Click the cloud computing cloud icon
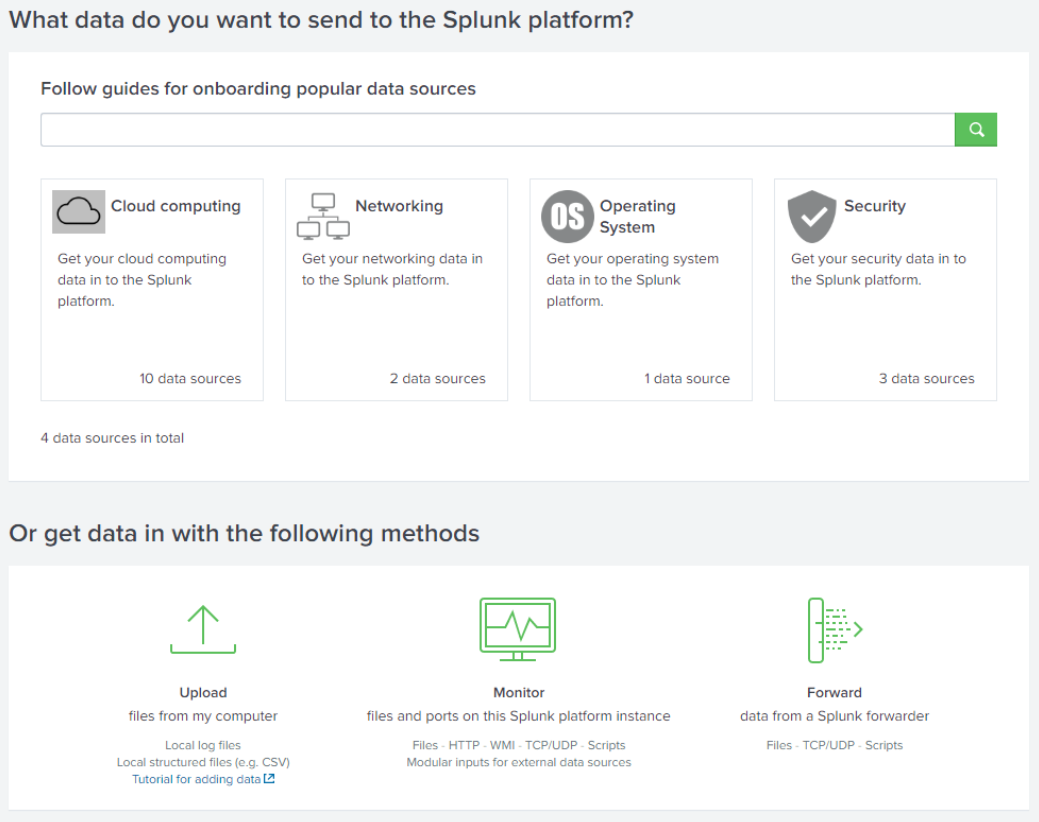 click(x=78, y=212)
